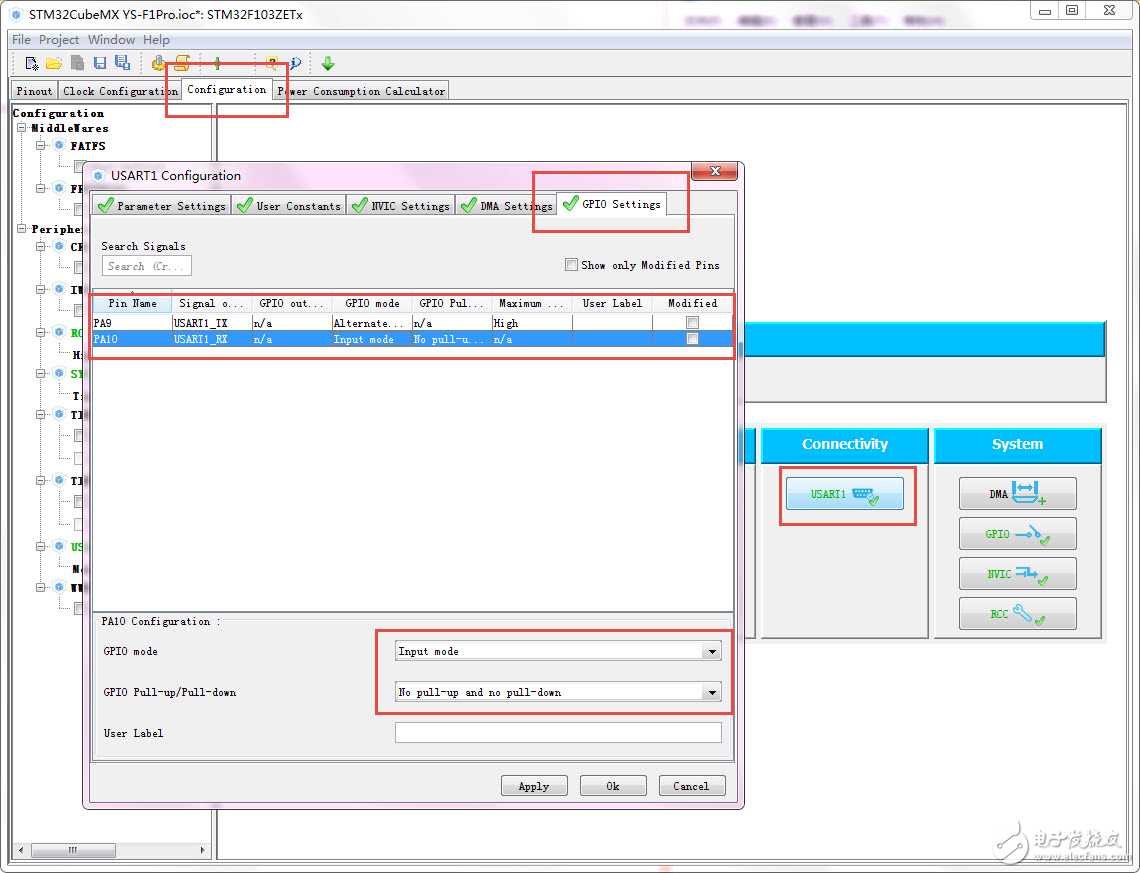This screenshot has width=1140, height=873.
Task: Click the Input mode cell in PA10 row
Action: click(x=372, y=339)
